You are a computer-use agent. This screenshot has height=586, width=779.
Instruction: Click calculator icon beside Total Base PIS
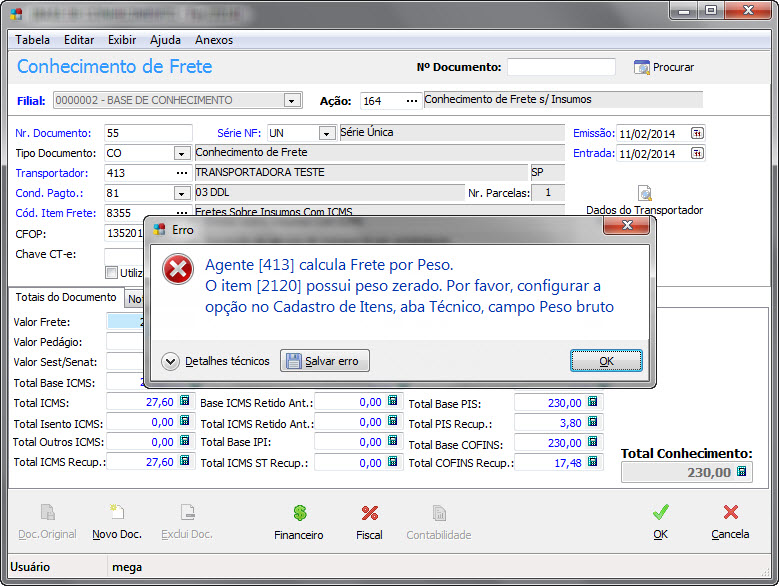point(592,403)
